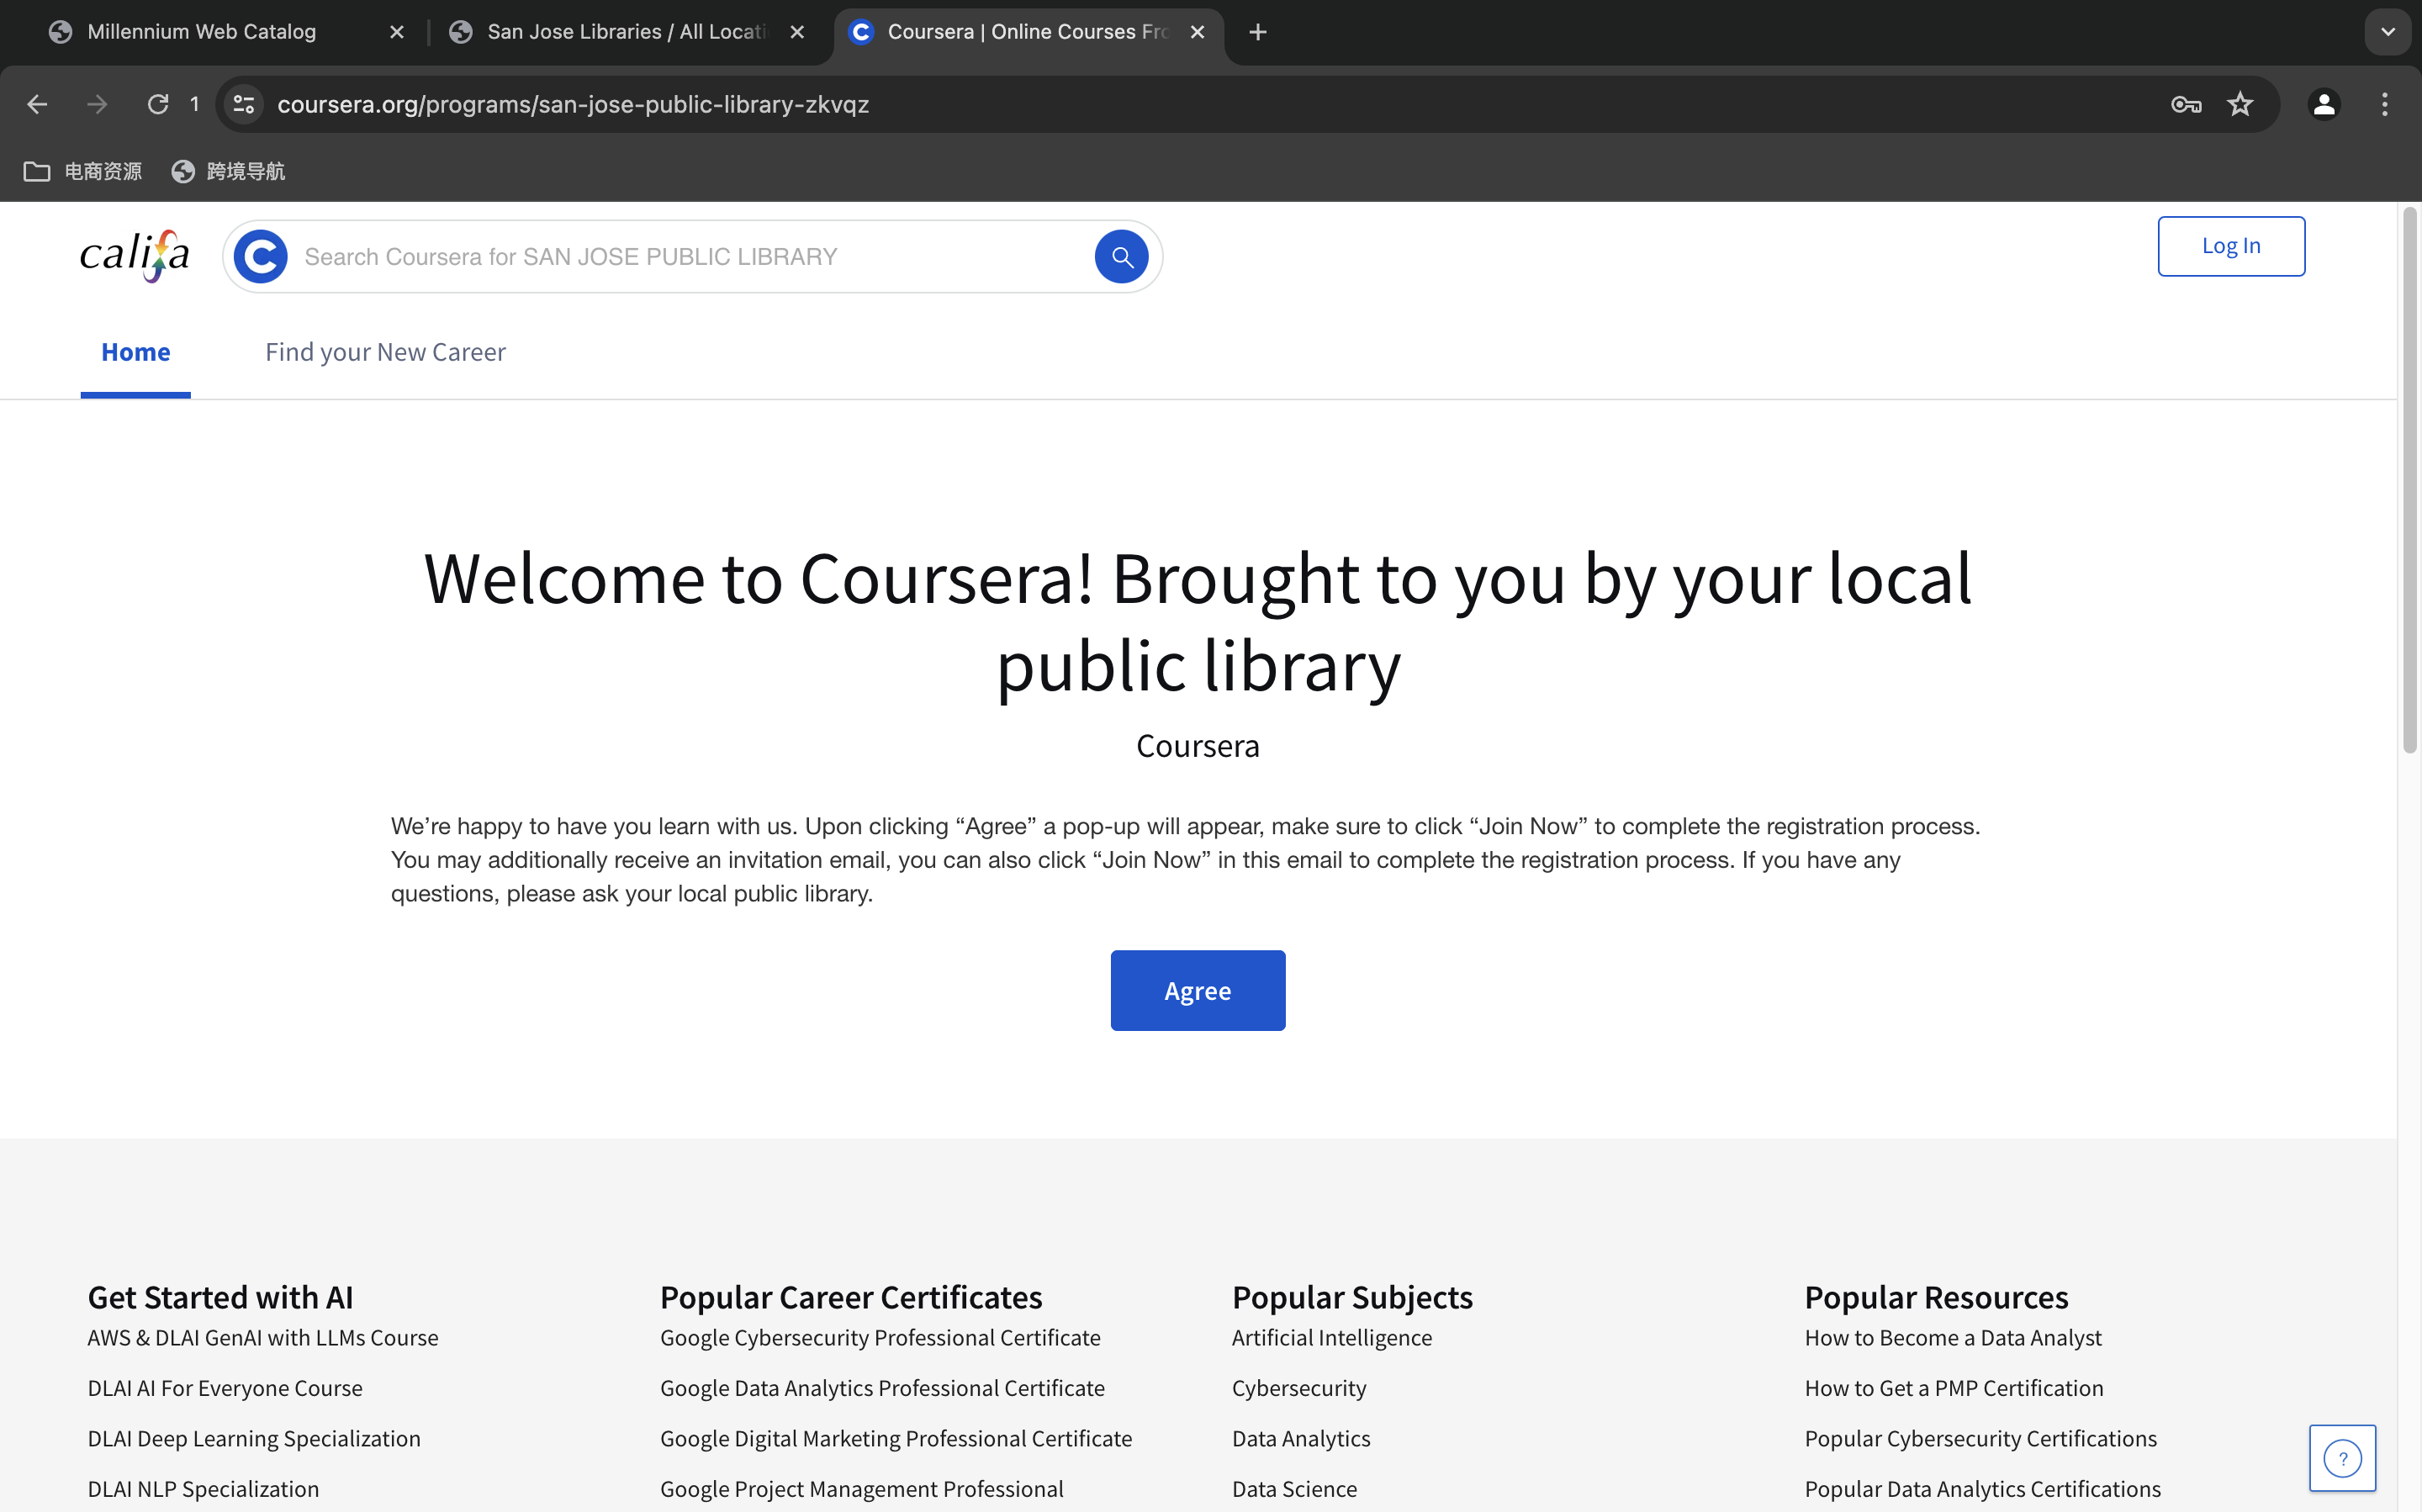Open AWS & DLAI GenAI with LLMs Course
The height and width of the screenshot is (1512, 2422).
point(263,1338)
